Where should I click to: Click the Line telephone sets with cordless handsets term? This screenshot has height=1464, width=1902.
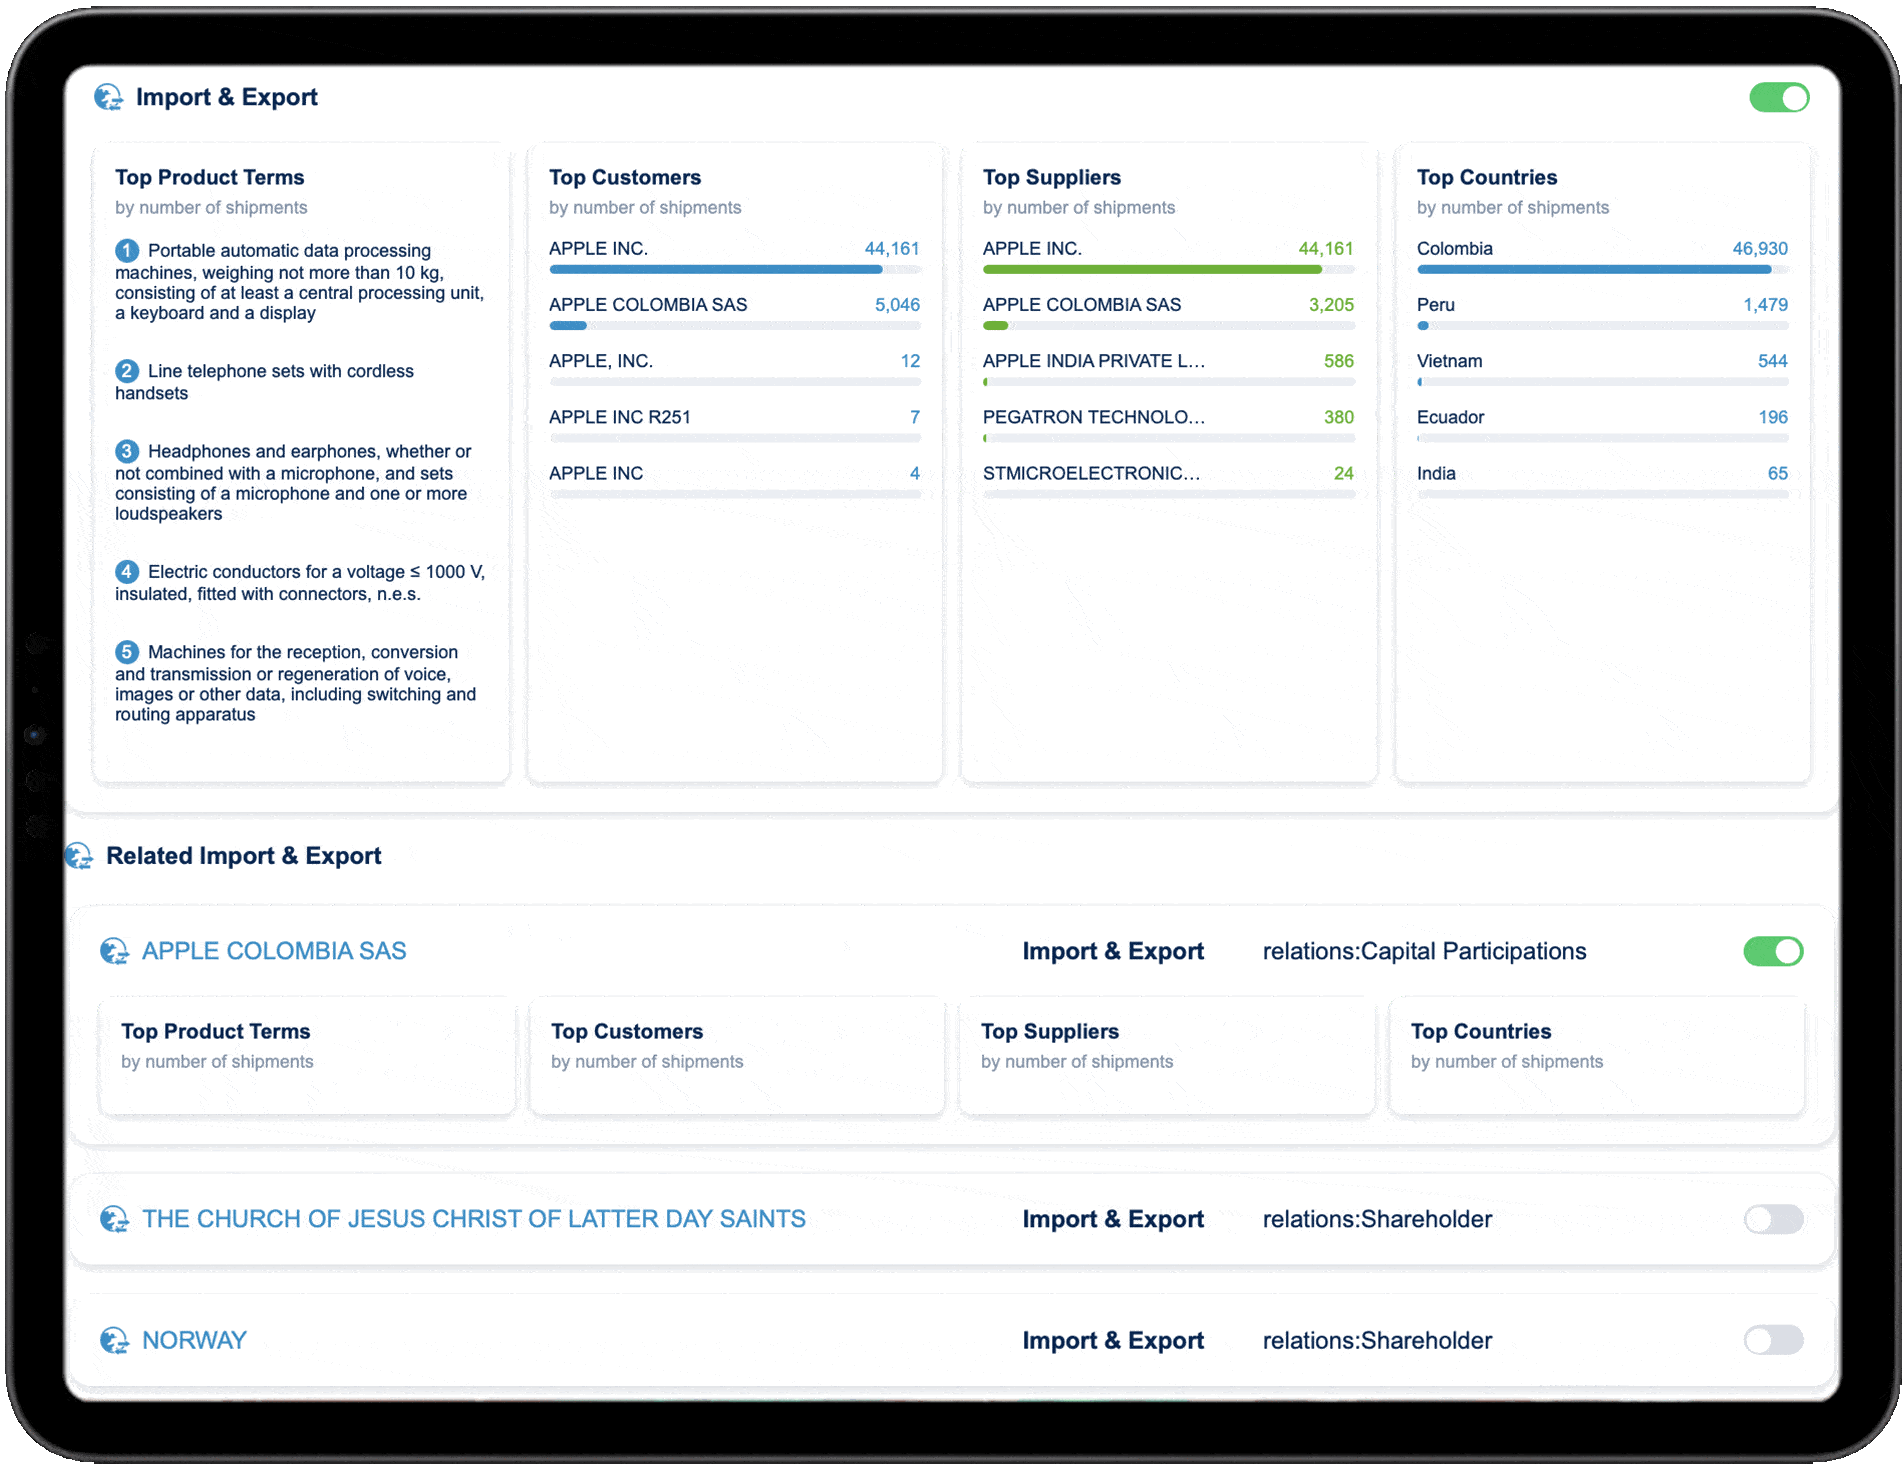265,382
